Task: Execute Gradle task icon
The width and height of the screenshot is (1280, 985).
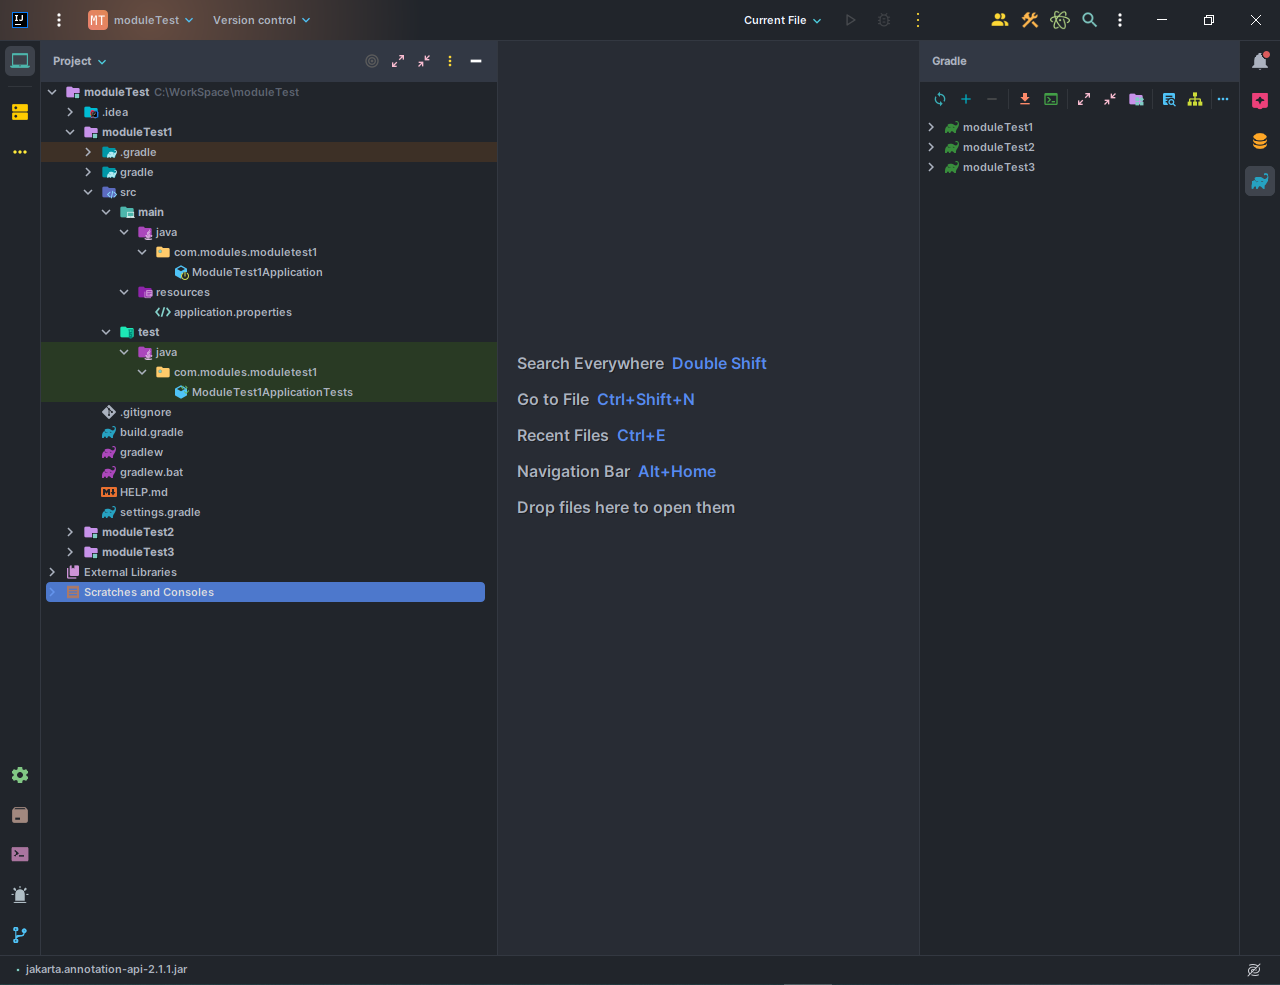Action: [x=1051, y=99]
